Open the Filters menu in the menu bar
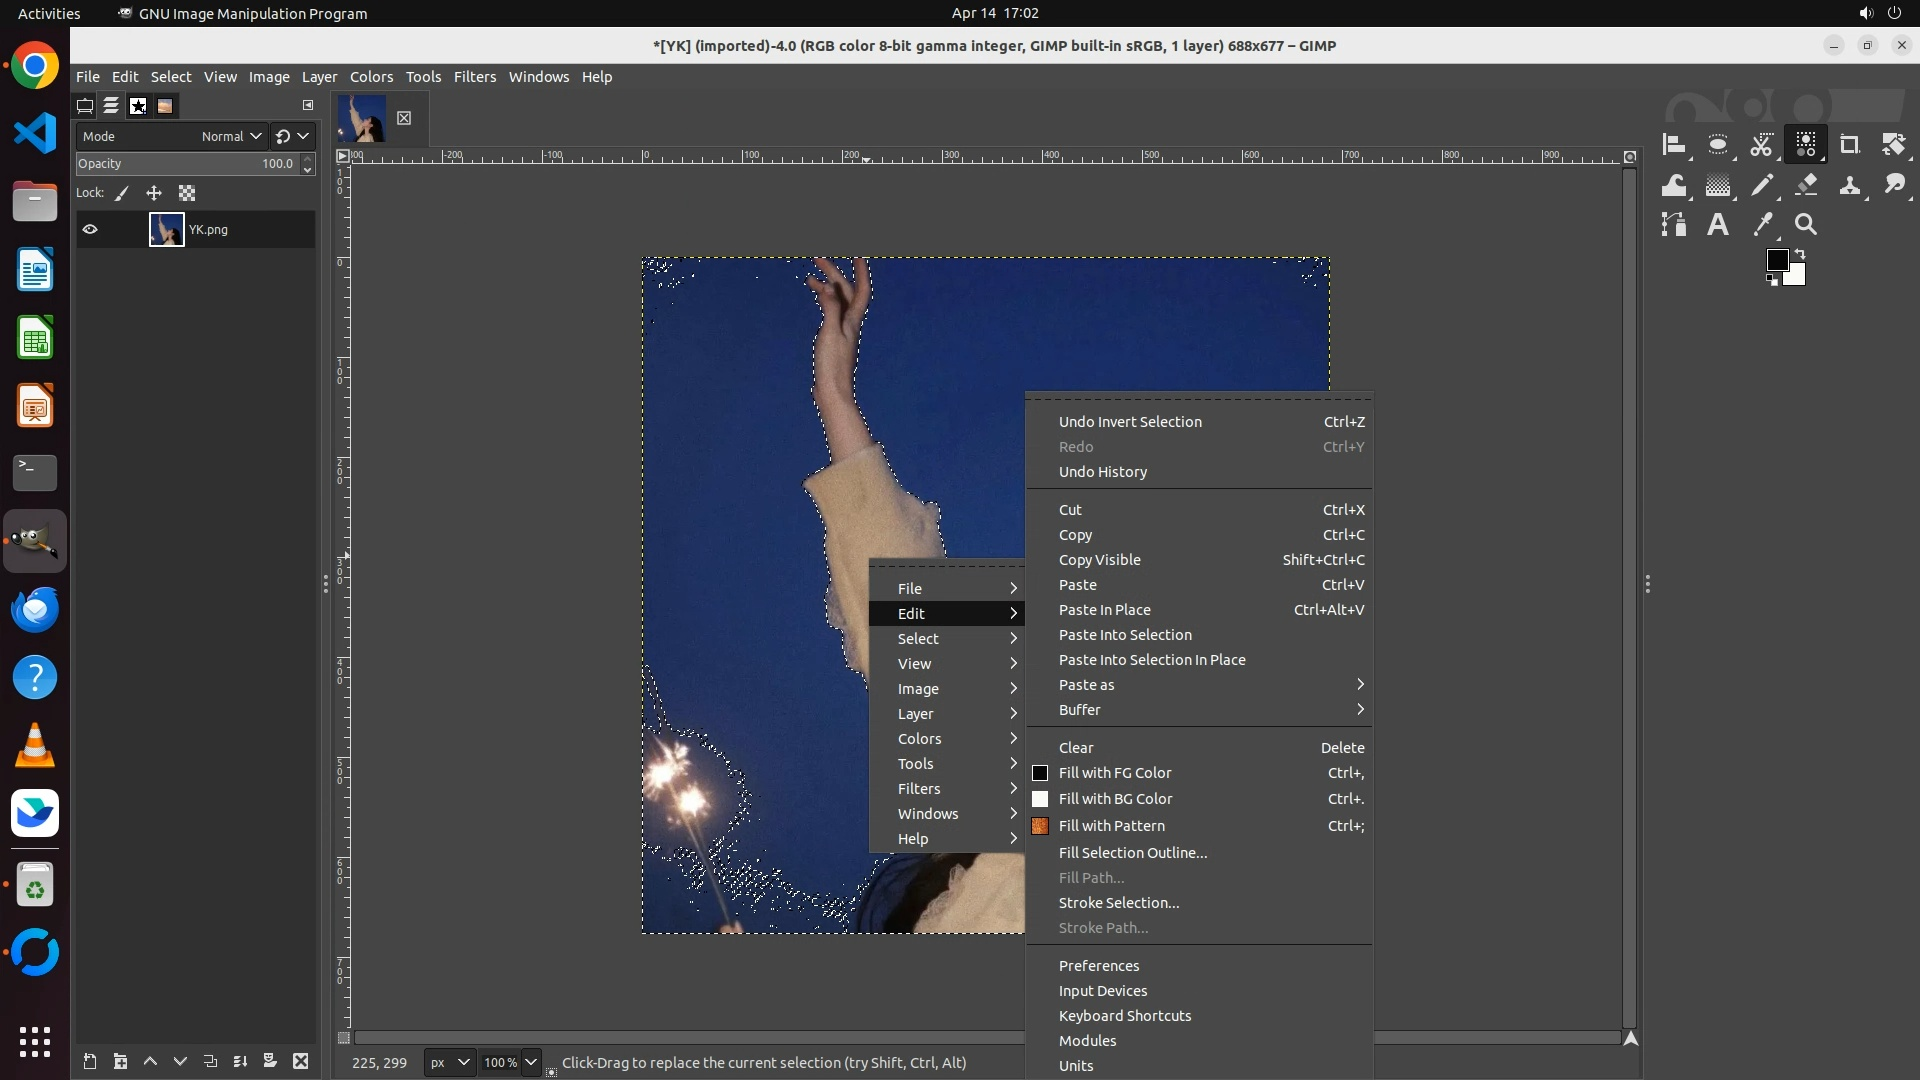 [x=474, y=77]
